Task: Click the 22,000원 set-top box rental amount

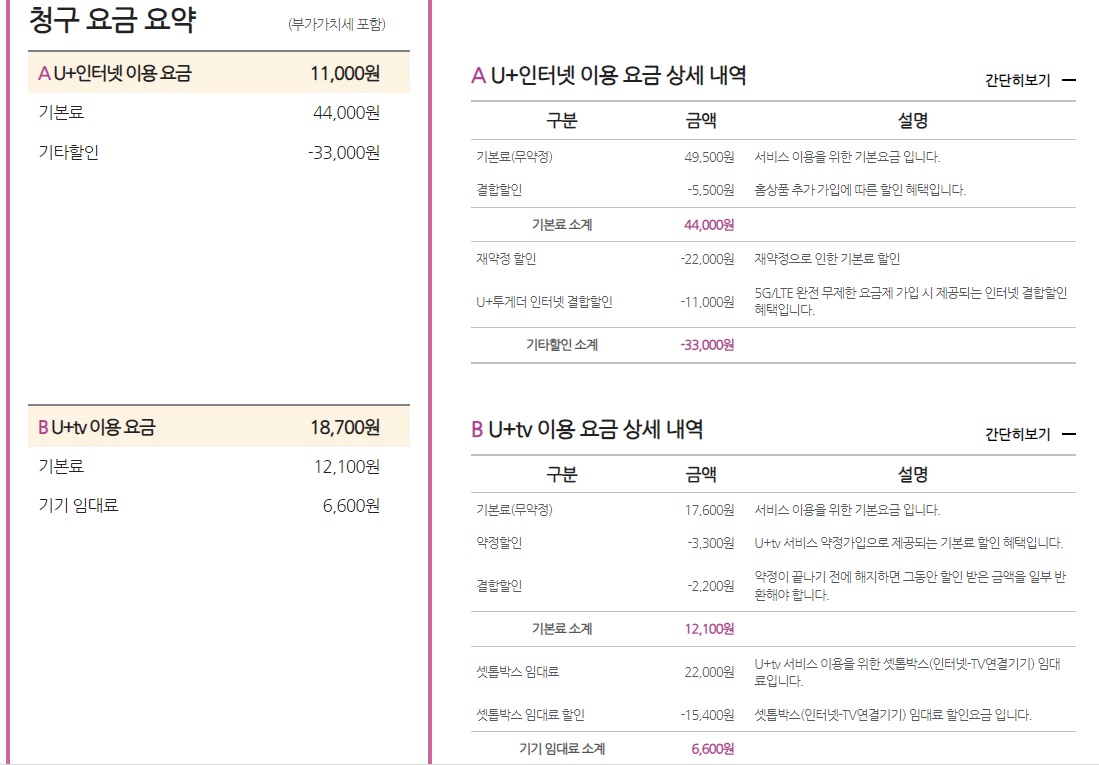Action: [x=709, y=672]
